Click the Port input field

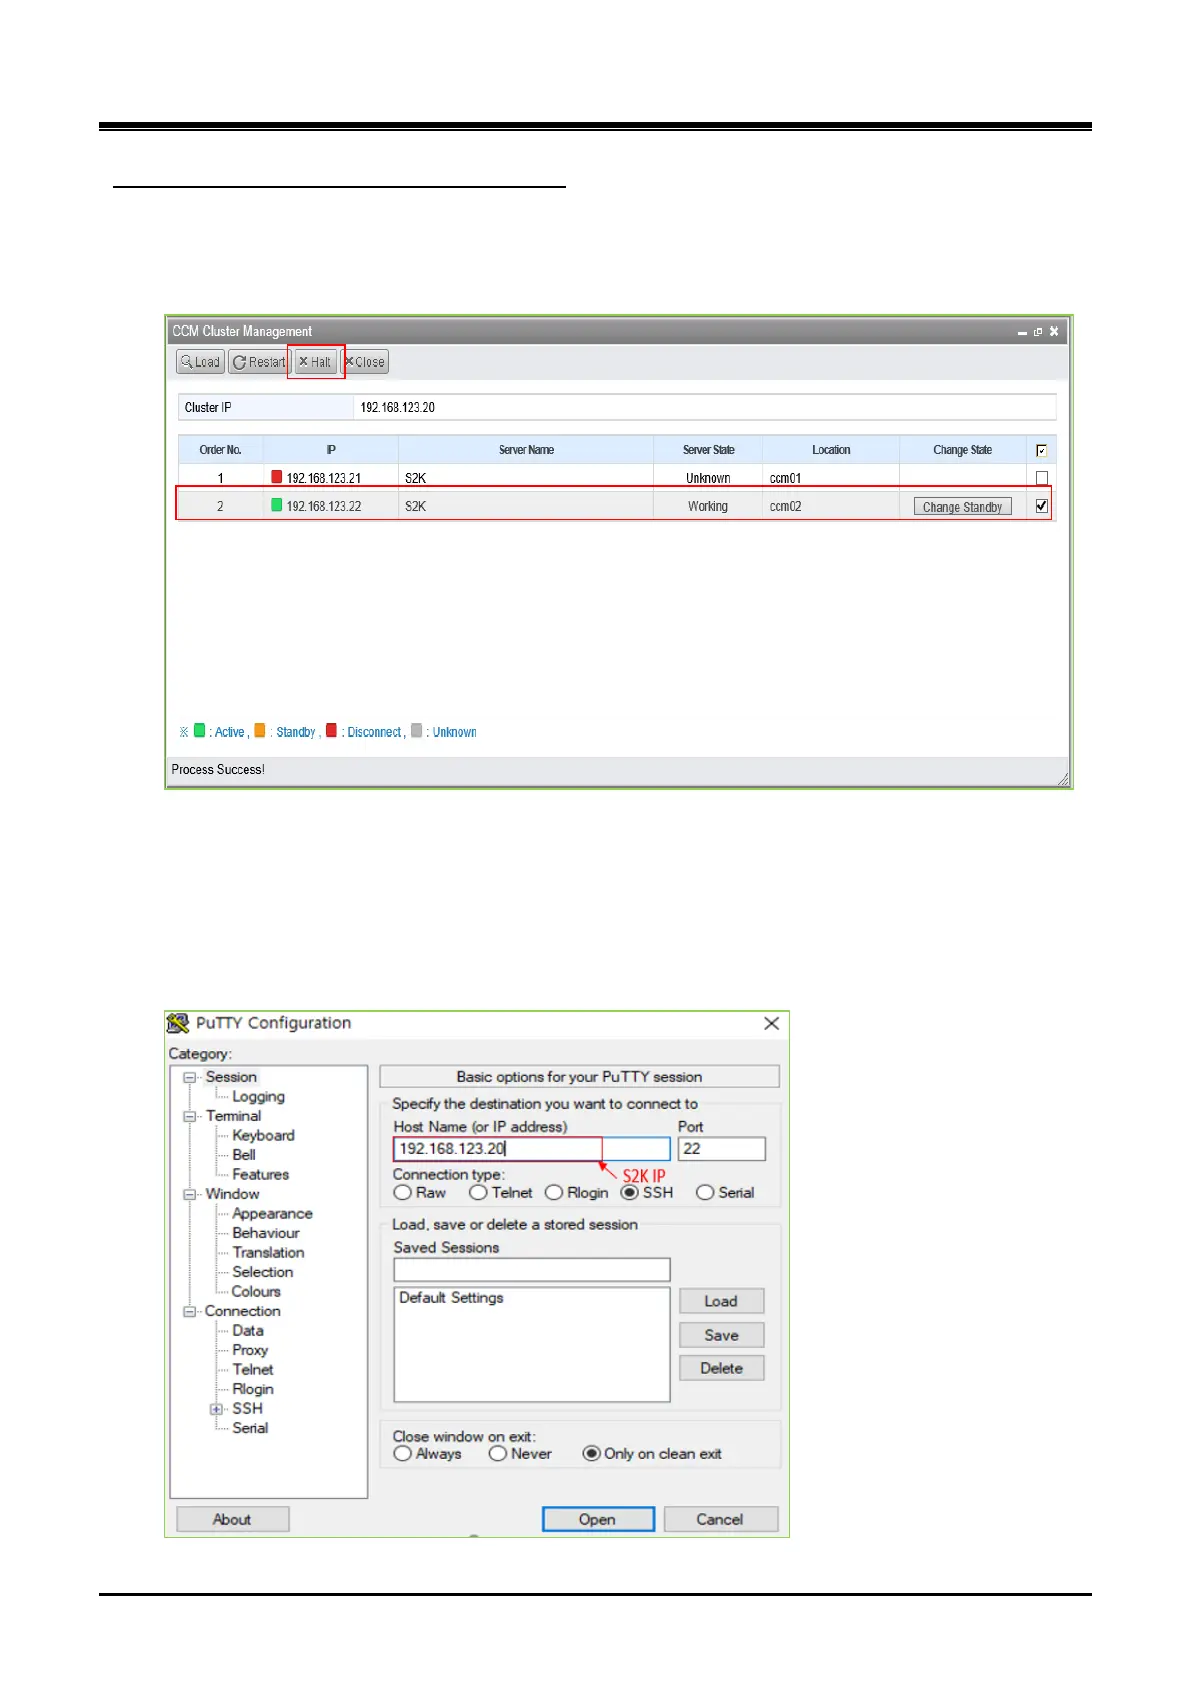tap(722, 1149)
